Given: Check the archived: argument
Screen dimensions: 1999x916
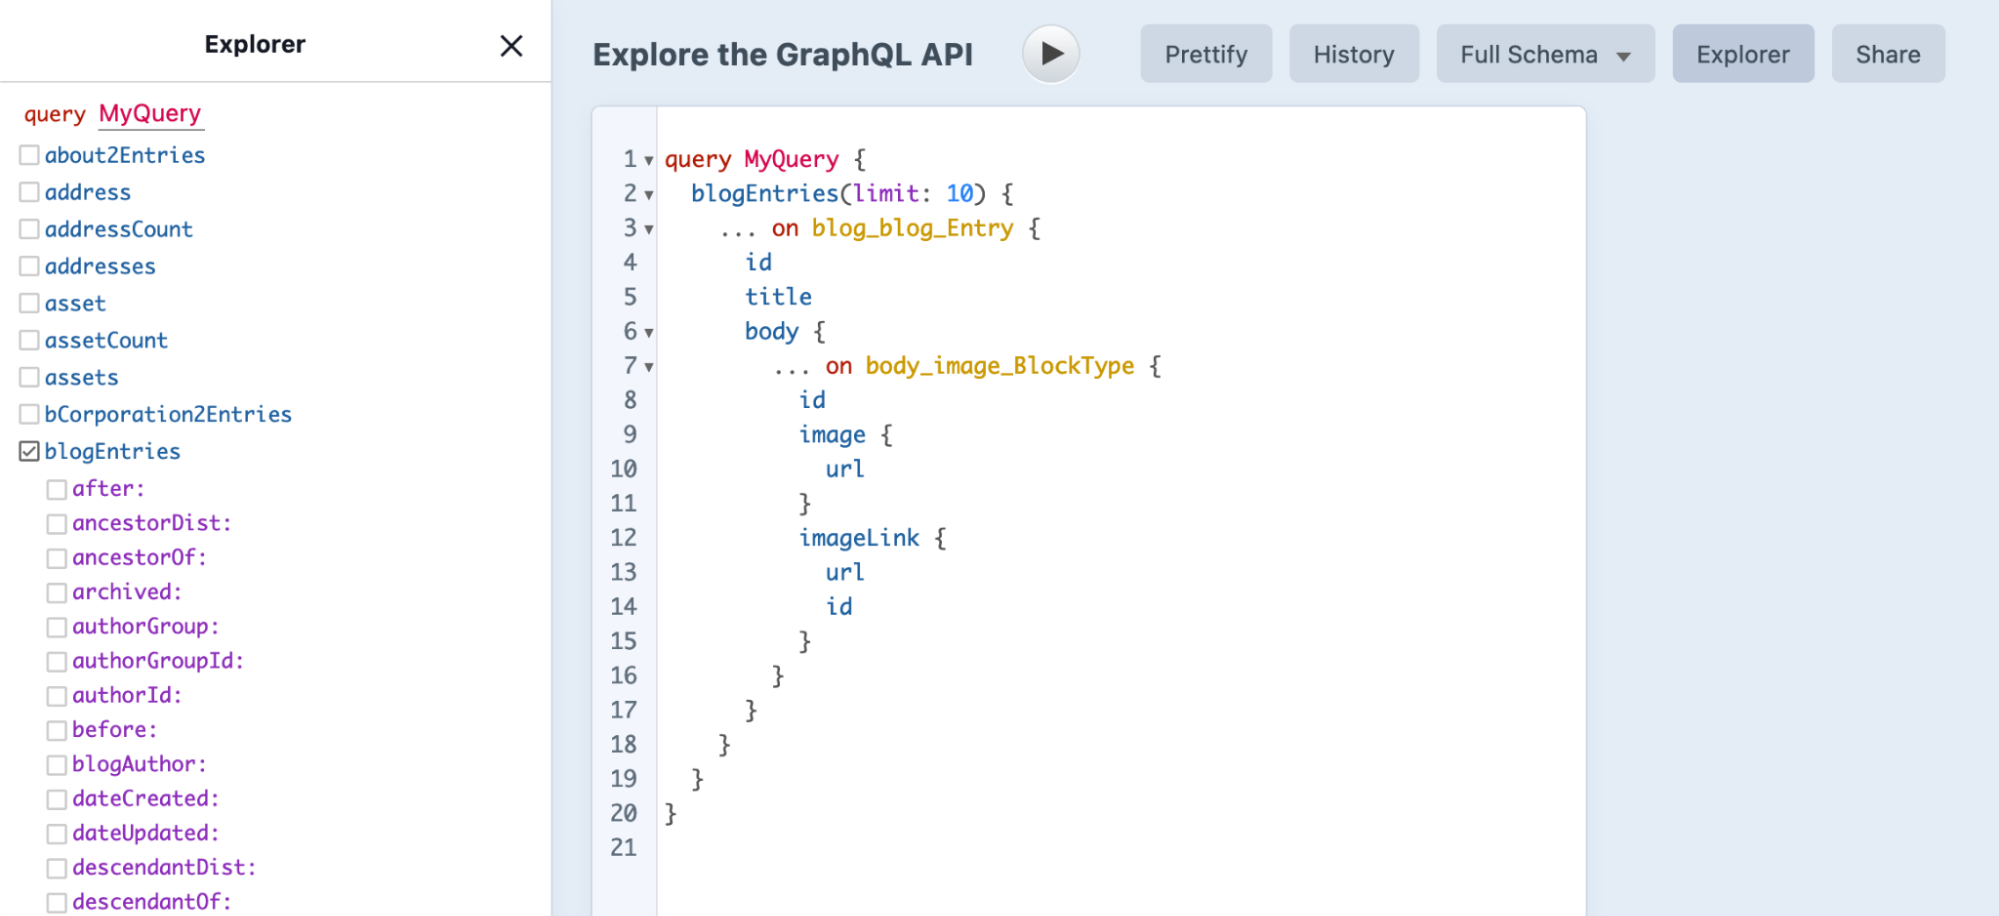Looking at the screenshot, I should coord(57,593).
